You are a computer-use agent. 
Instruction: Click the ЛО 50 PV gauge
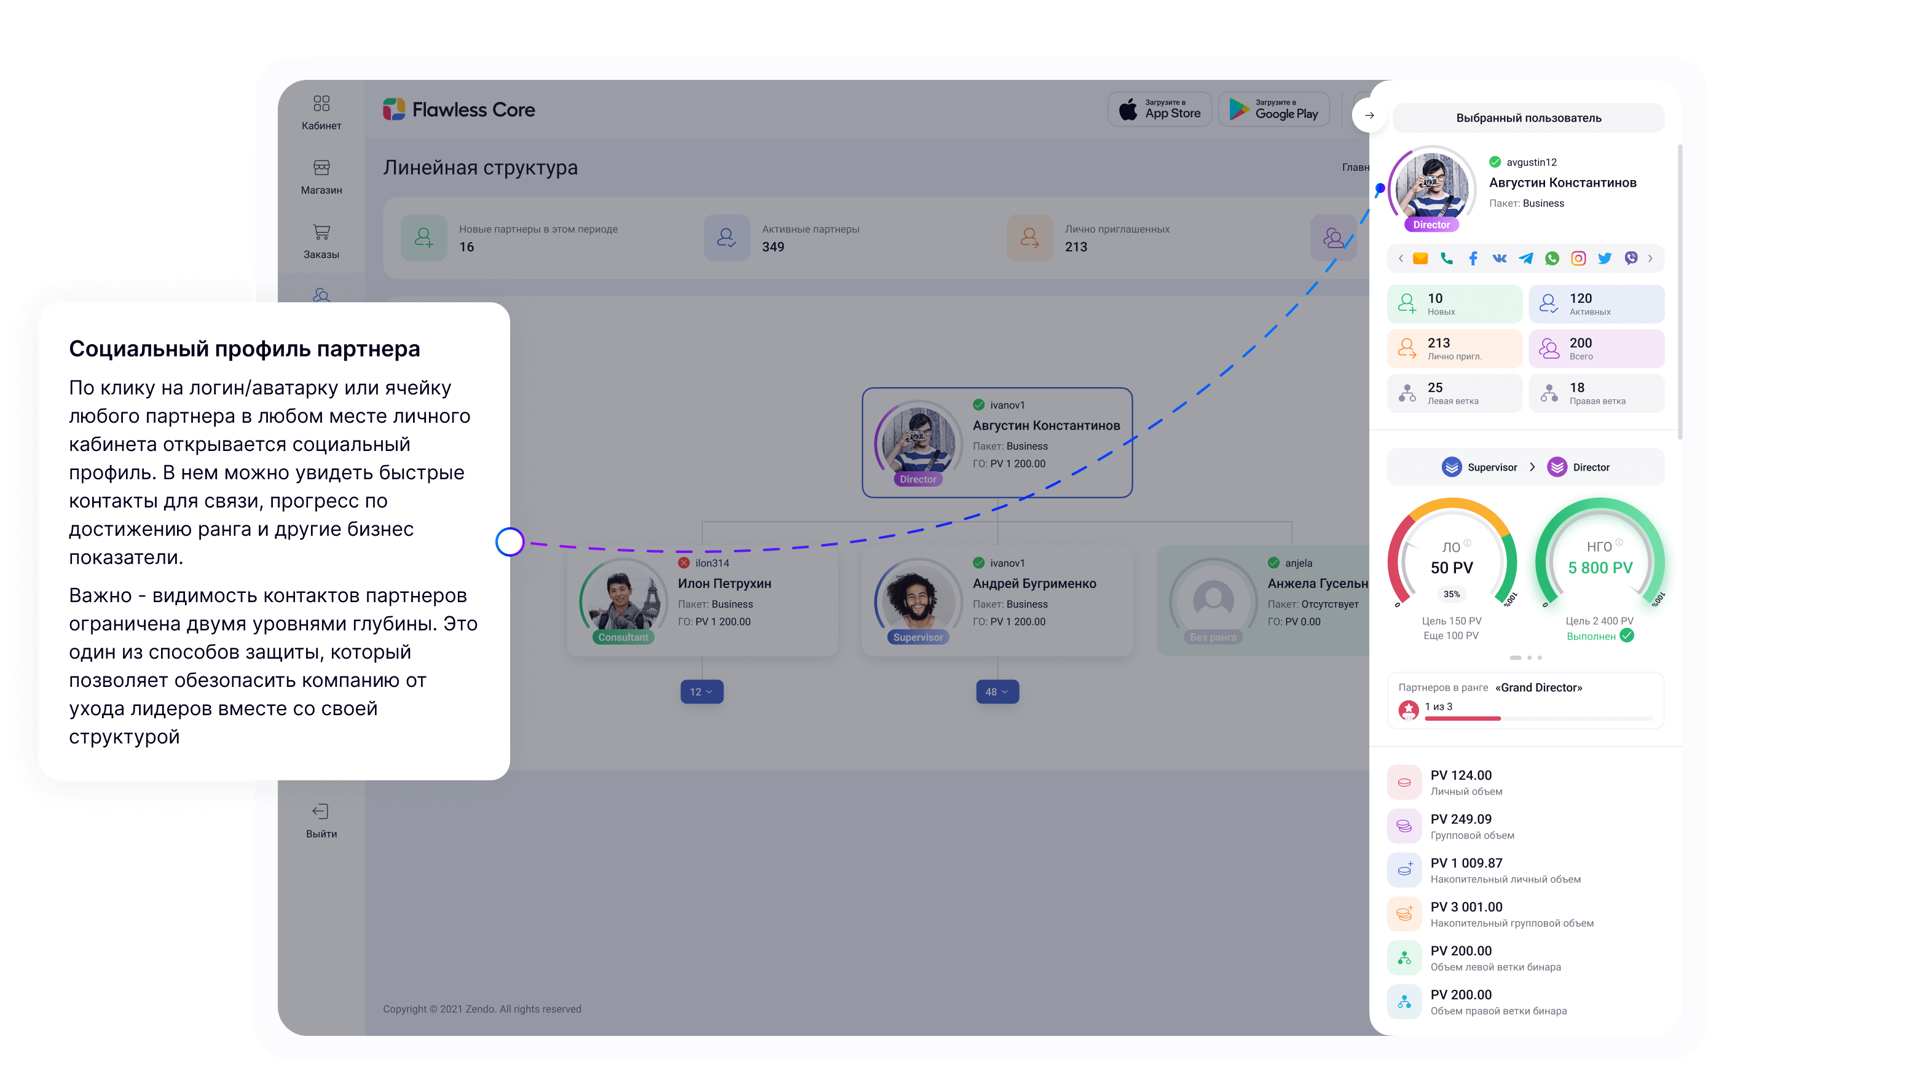point(1451,555)
